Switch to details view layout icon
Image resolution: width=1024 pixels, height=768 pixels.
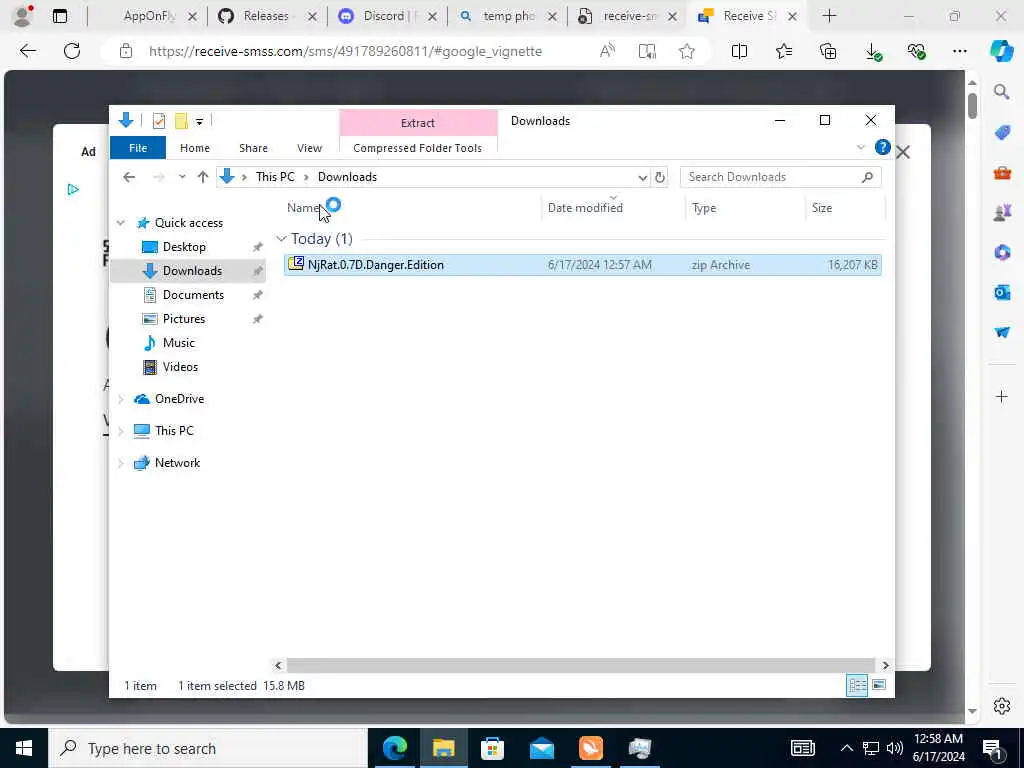pyautogui.click(x=857, y=685)
